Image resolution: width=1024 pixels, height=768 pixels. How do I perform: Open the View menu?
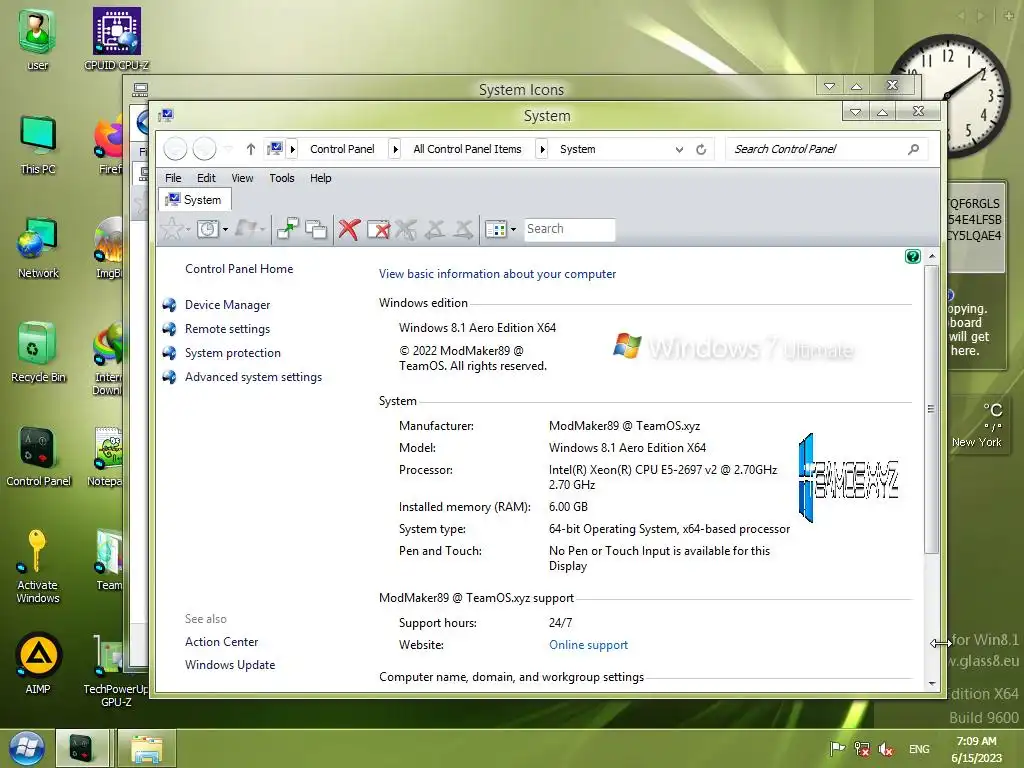tap(242, 178)
